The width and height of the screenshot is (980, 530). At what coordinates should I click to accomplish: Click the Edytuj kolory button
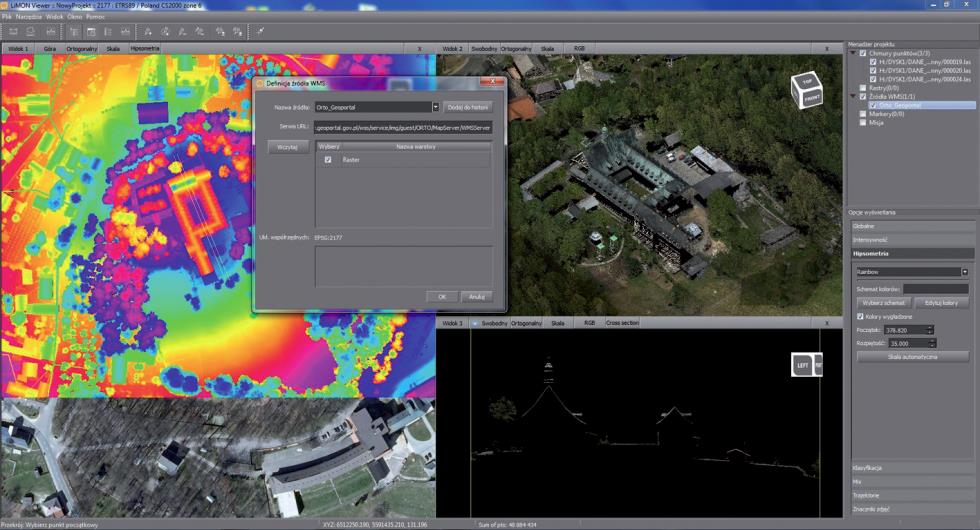pyautogui.click(x=941, y=303)
